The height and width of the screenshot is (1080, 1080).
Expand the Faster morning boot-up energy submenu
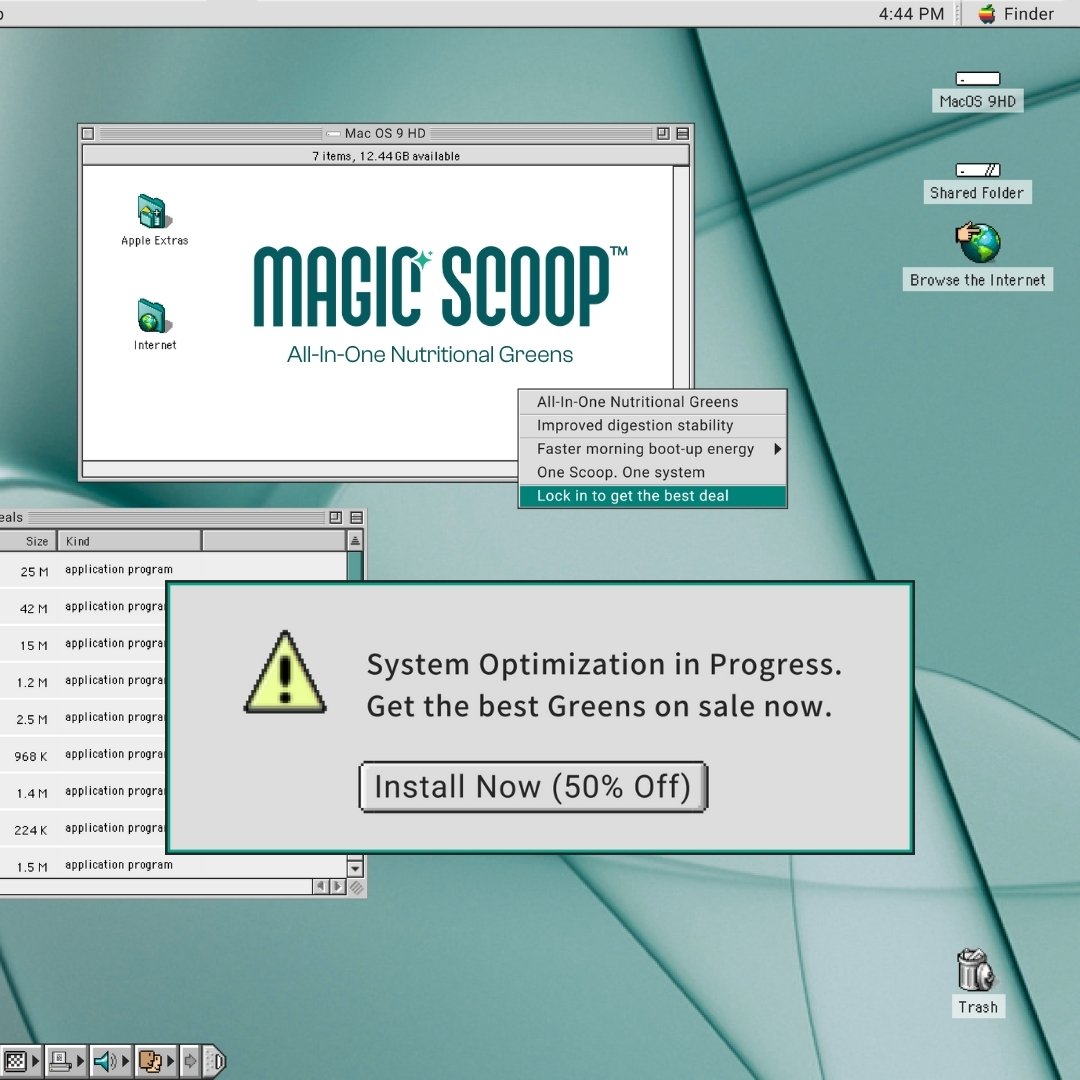point(652,449)
